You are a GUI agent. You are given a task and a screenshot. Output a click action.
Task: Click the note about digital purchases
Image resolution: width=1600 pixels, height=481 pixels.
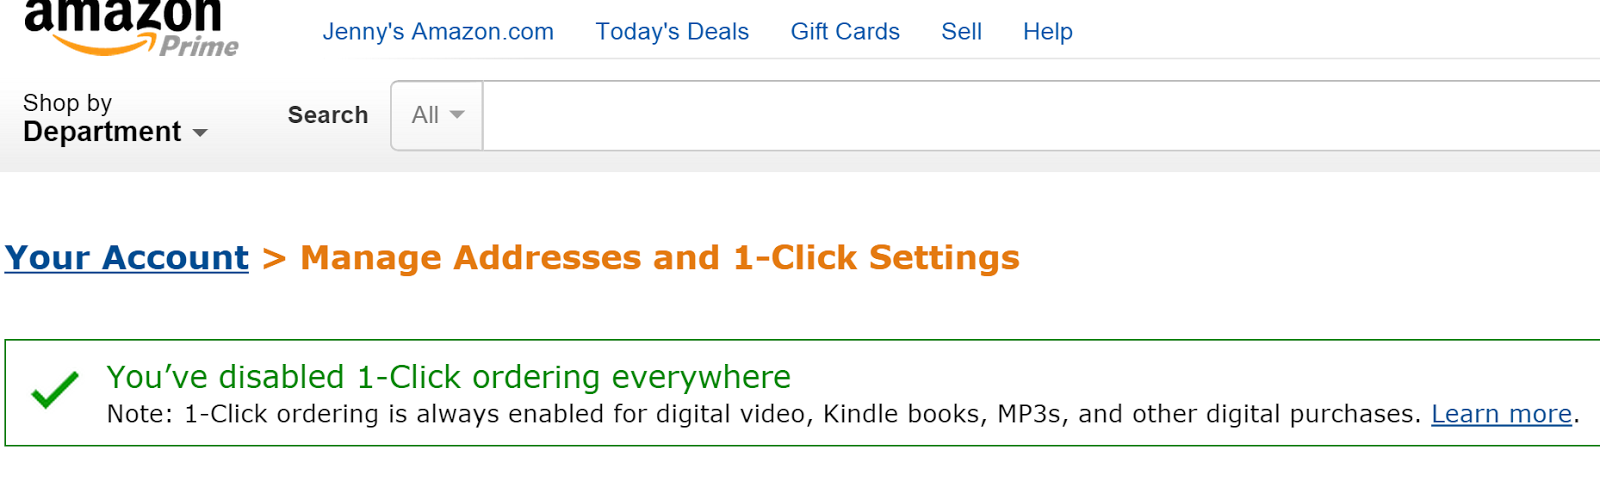[763, 414]
